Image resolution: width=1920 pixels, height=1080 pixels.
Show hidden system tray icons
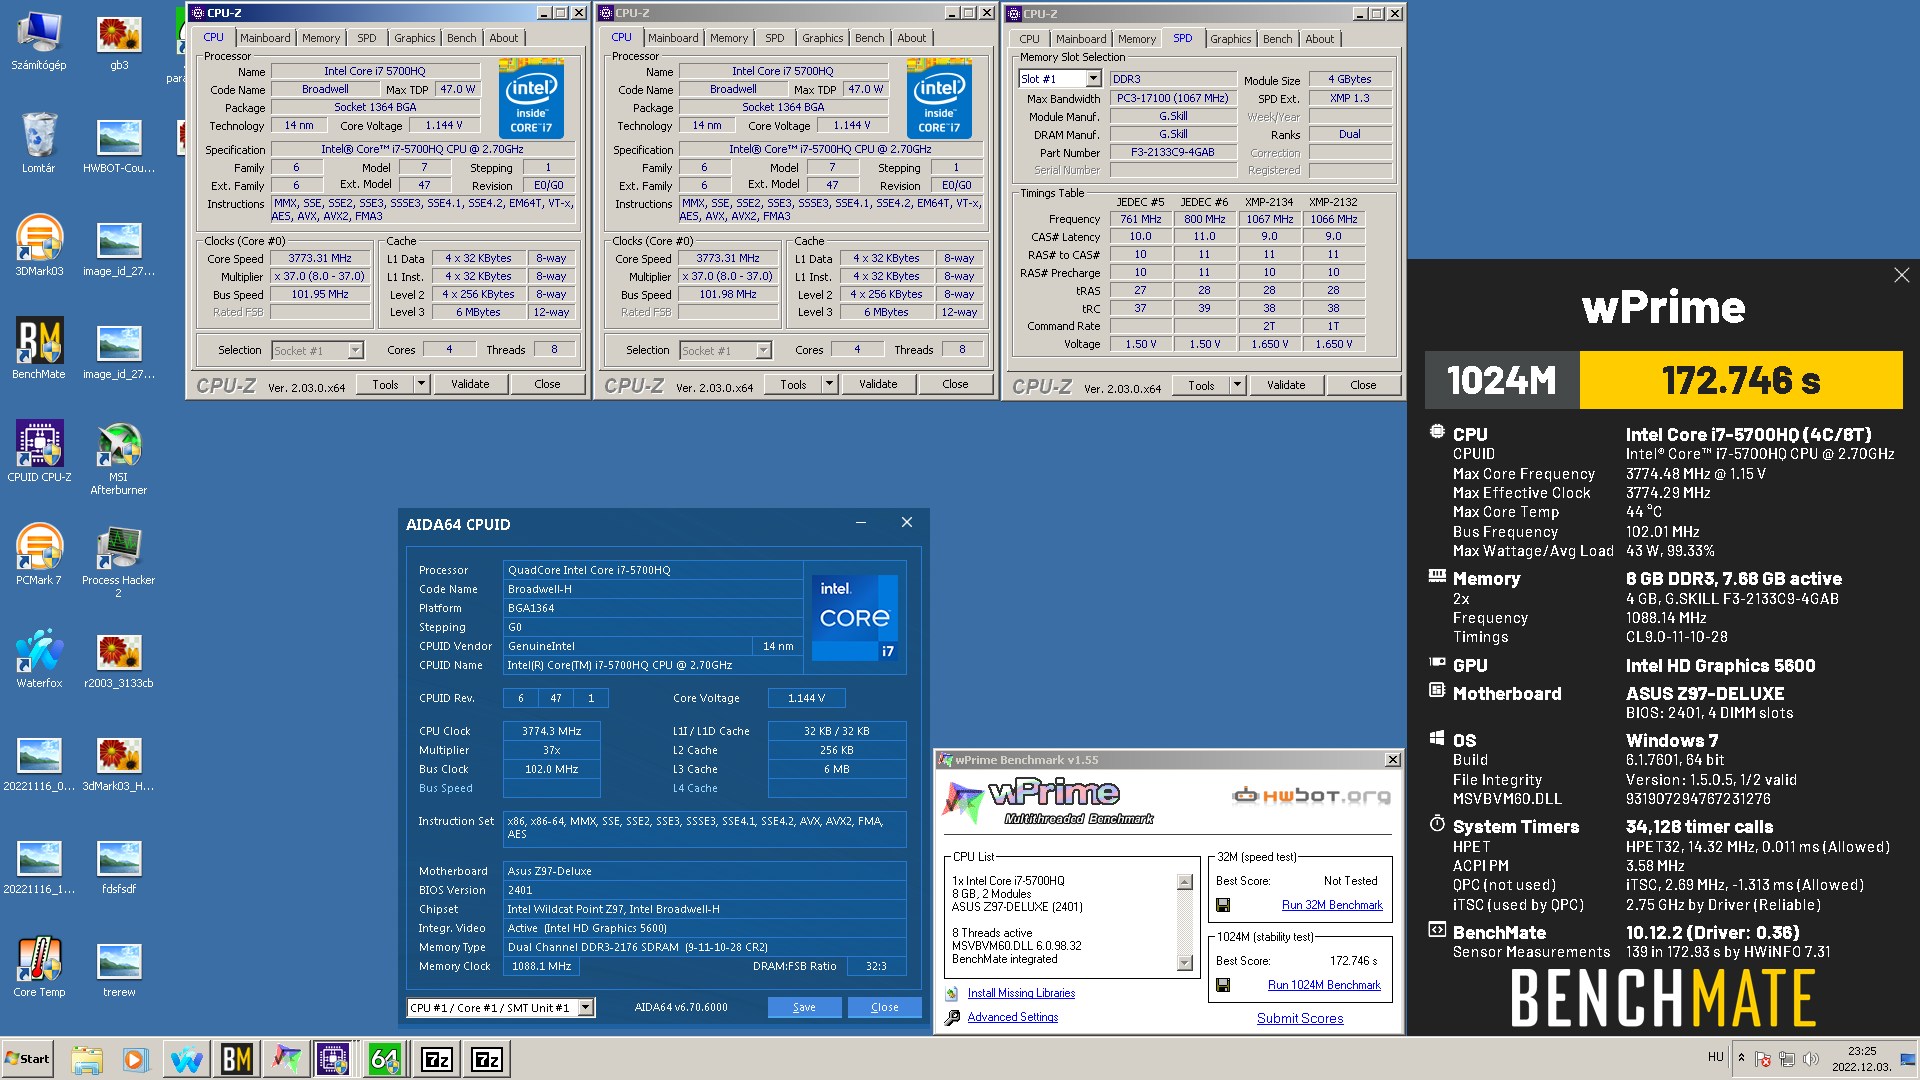coord(1741,1057)
